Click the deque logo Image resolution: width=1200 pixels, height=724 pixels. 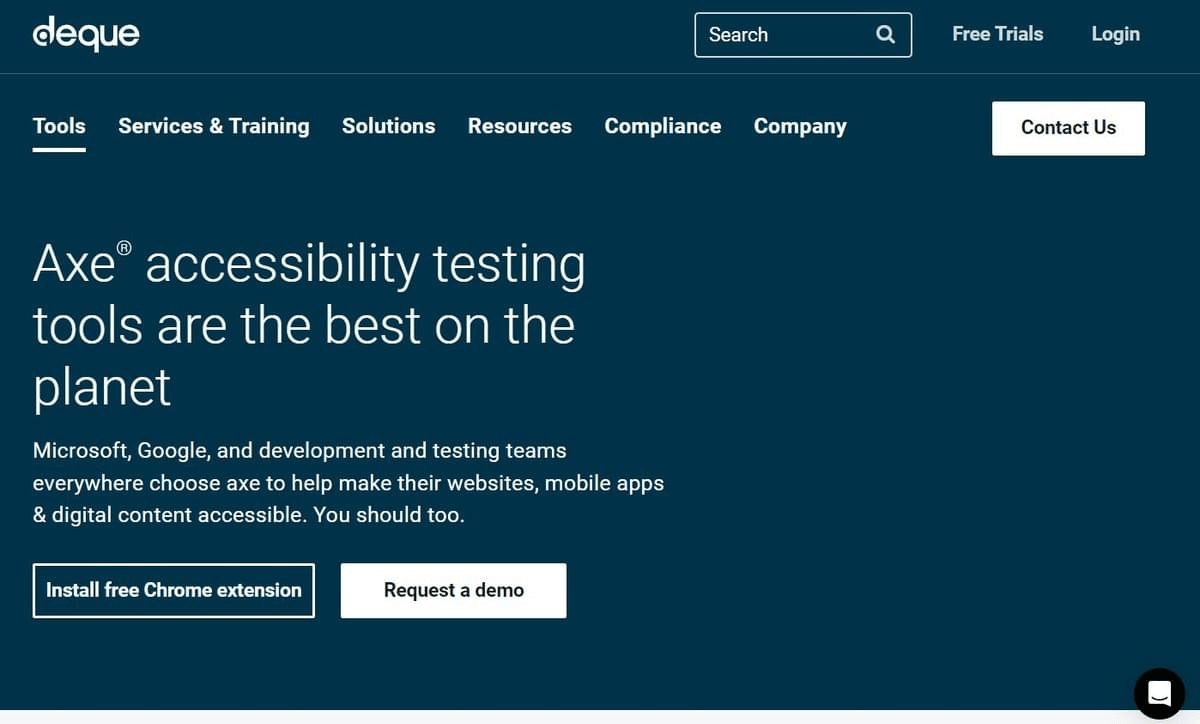click(x=86, y=34)
